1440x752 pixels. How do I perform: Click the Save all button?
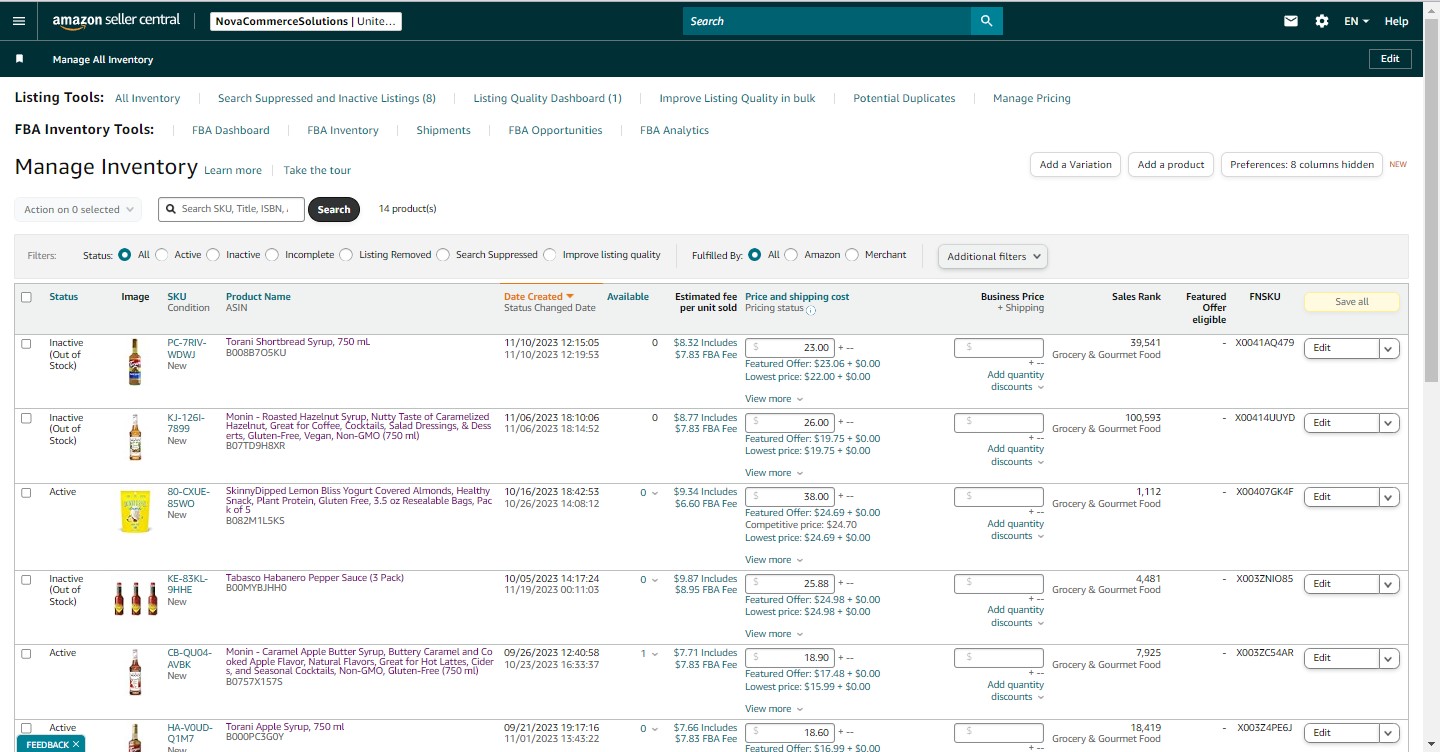1352,302
